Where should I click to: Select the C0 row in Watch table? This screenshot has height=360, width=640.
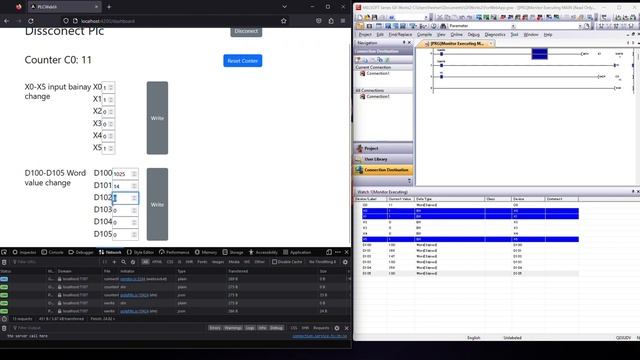pyautogui.click(x=470, y=205)
